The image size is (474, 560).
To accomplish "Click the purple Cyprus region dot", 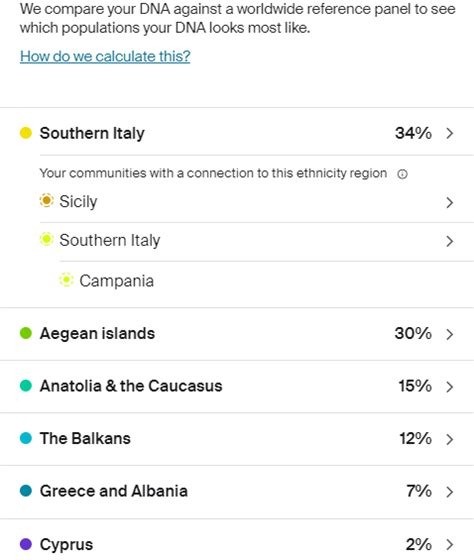I will [26, 544].
